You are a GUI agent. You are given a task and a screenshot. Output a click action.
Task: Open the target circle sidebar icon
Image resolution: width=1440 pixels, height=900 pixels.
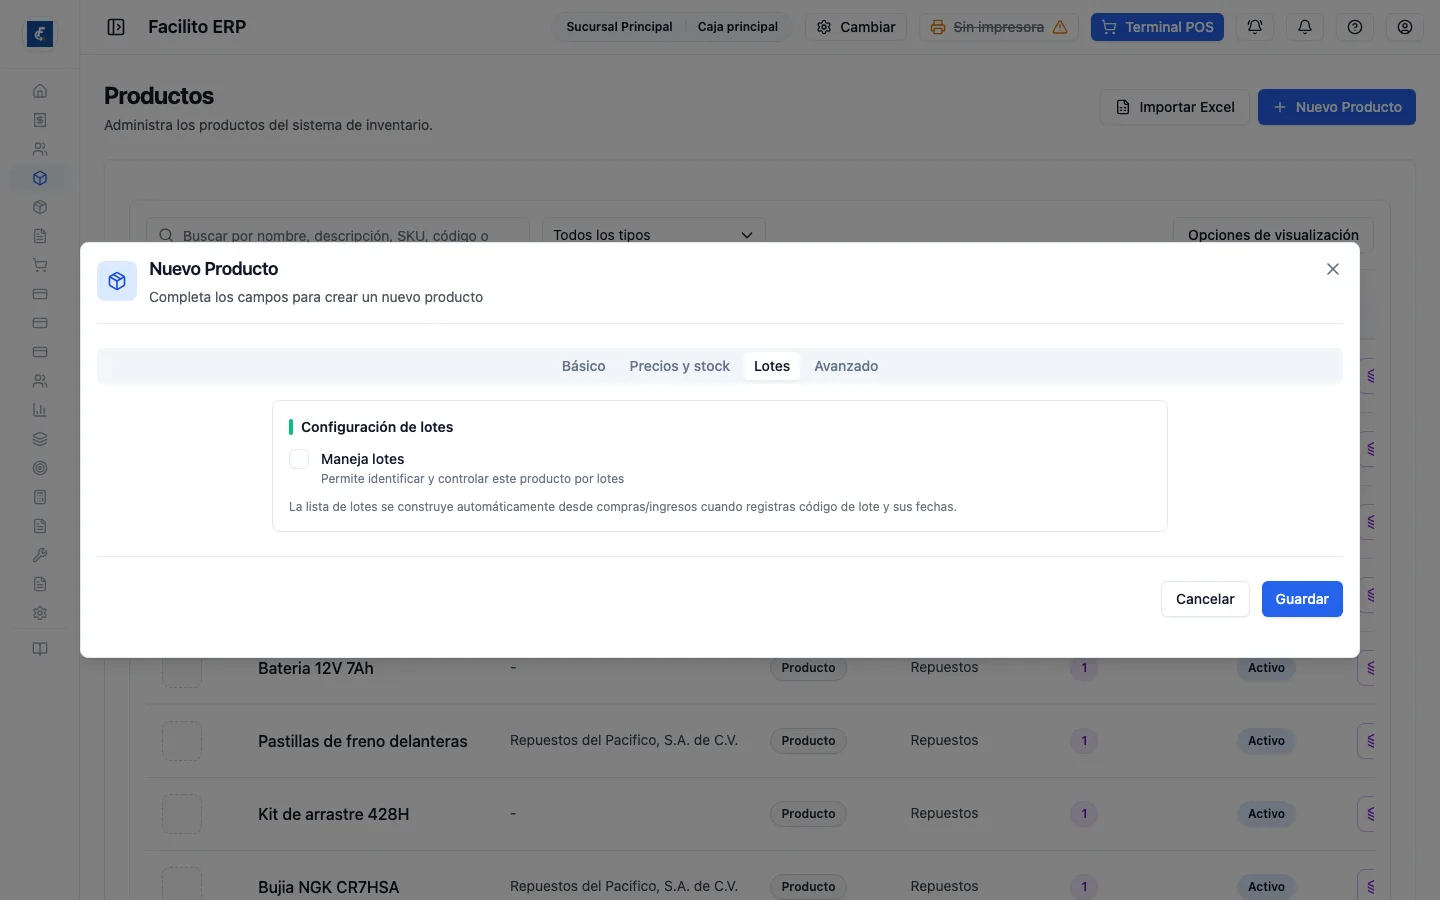[x=40, y=468]
